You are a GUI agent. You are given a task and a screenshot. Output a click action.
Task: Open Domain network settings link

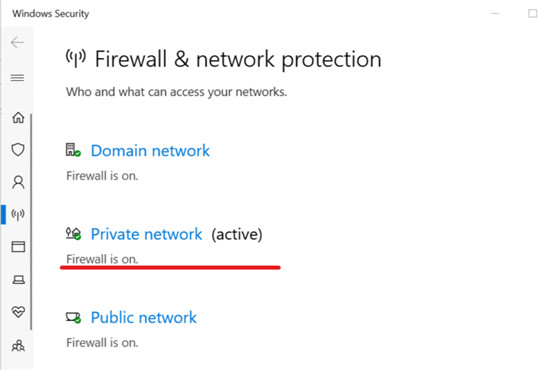coord(150,151)
